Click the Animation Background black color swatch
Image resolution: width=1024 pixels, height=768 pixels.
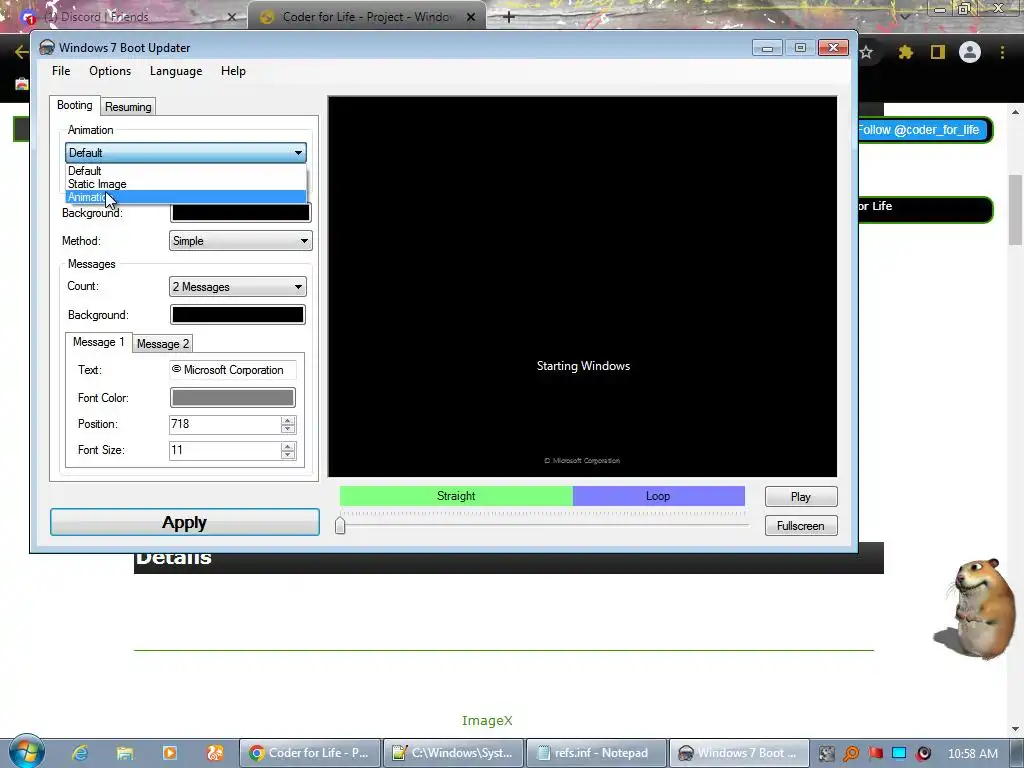click(240, 212)
